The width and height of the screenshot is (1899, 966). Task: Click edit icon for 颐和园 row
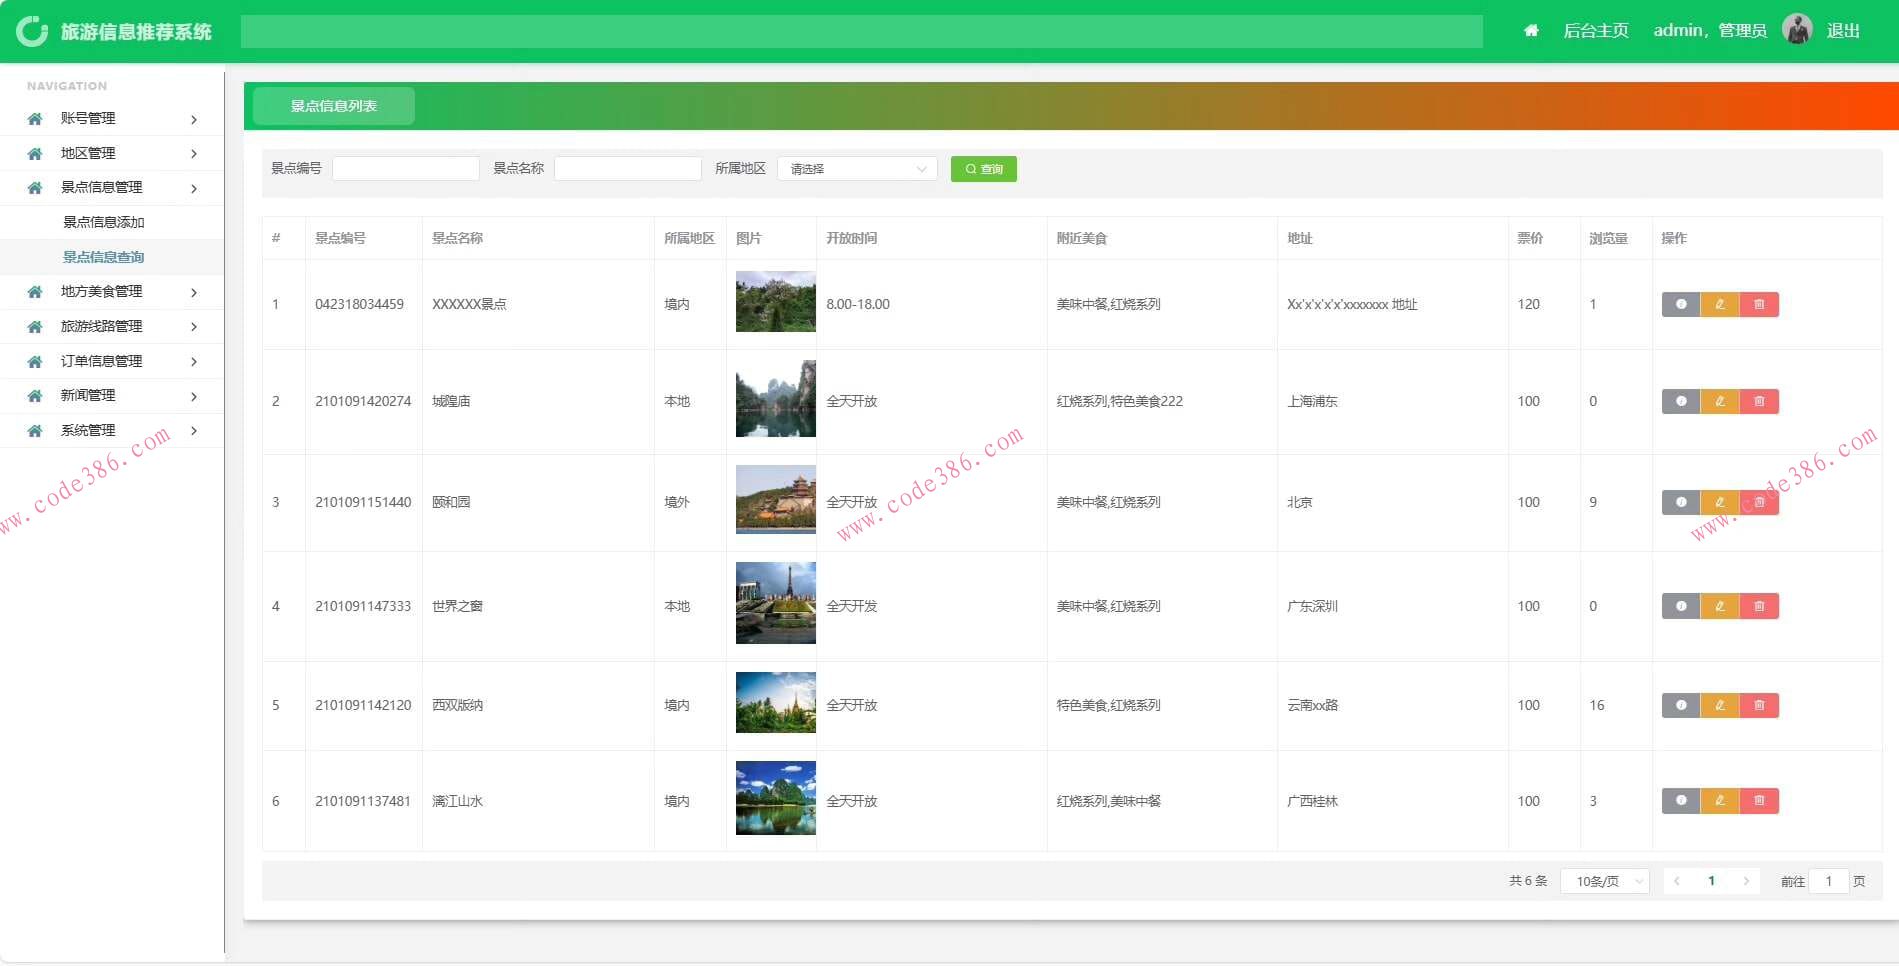click(x=1720, y=502)
